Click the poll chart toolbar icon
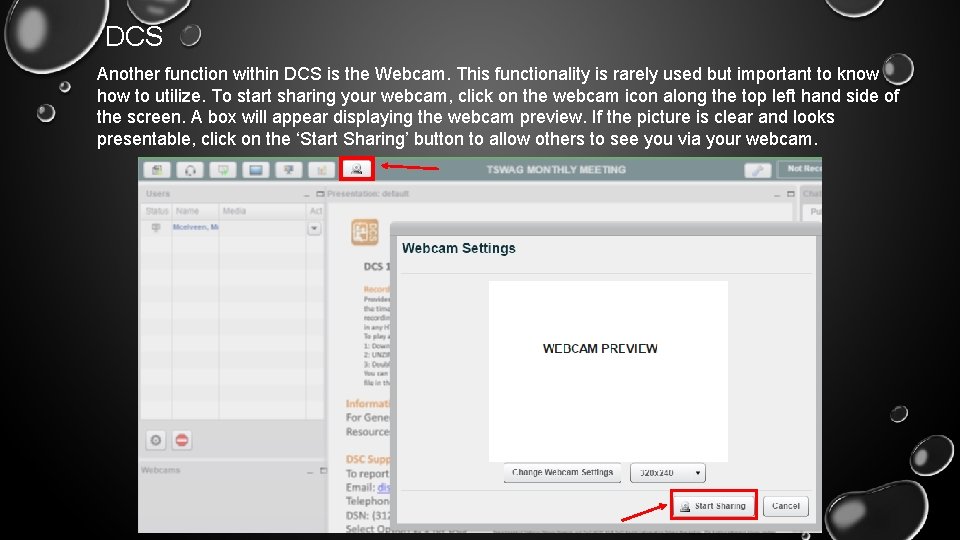This screenshot has width=960, height=540. coord(321,170)
